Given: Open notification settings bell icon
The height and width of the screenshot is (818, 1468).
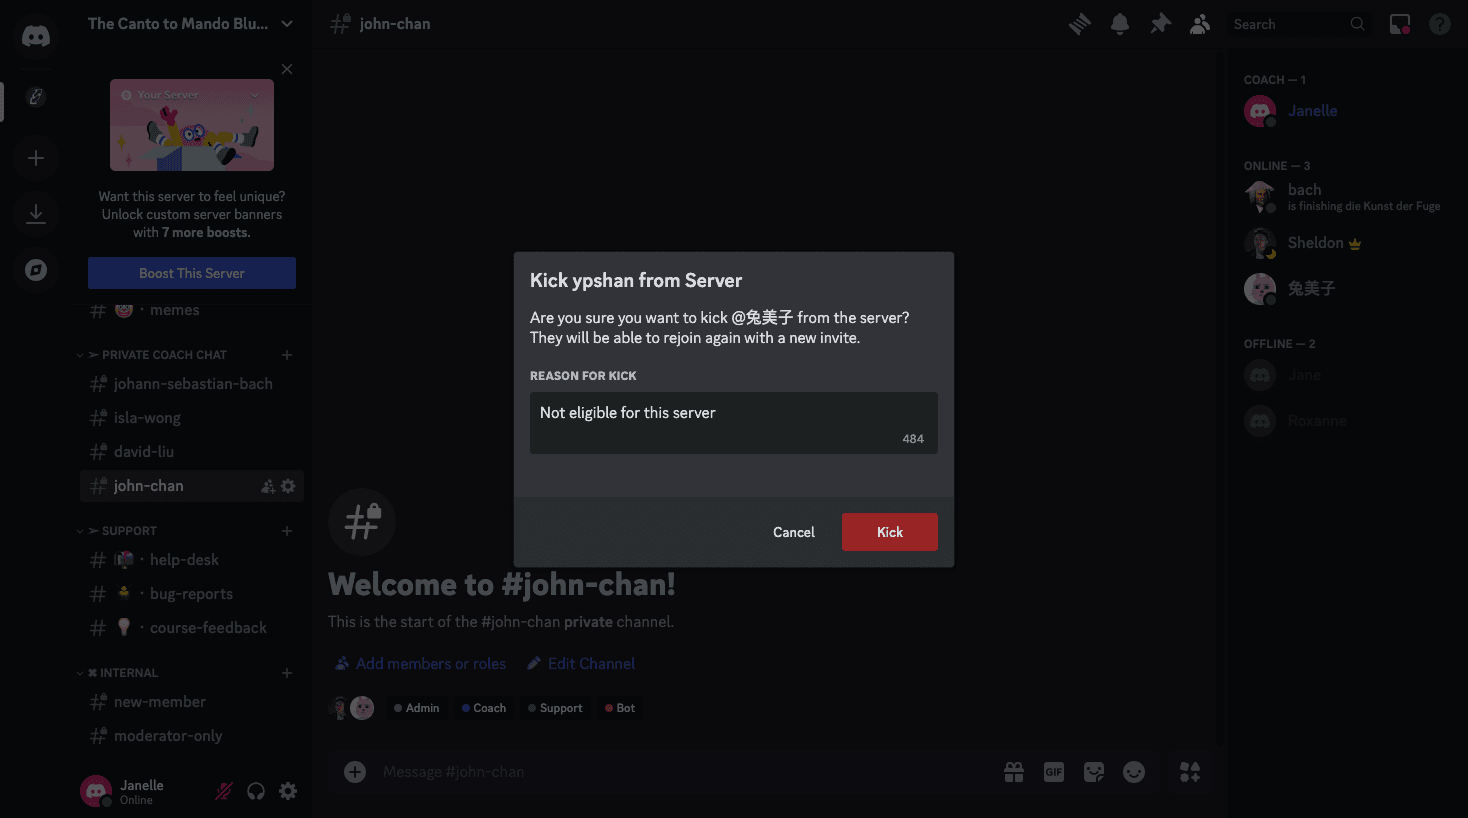Looking at the screenshot, I should point(1120,24).
